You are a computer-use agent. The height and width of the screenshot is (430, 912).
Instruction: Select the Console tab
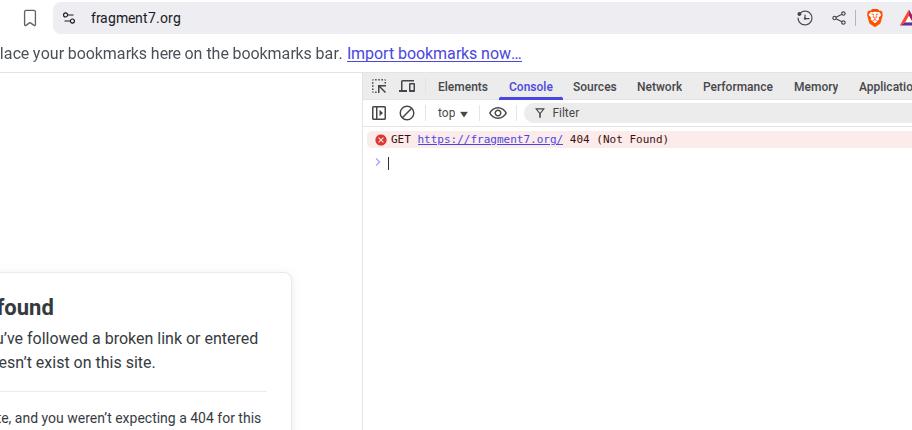click(530, 87)
